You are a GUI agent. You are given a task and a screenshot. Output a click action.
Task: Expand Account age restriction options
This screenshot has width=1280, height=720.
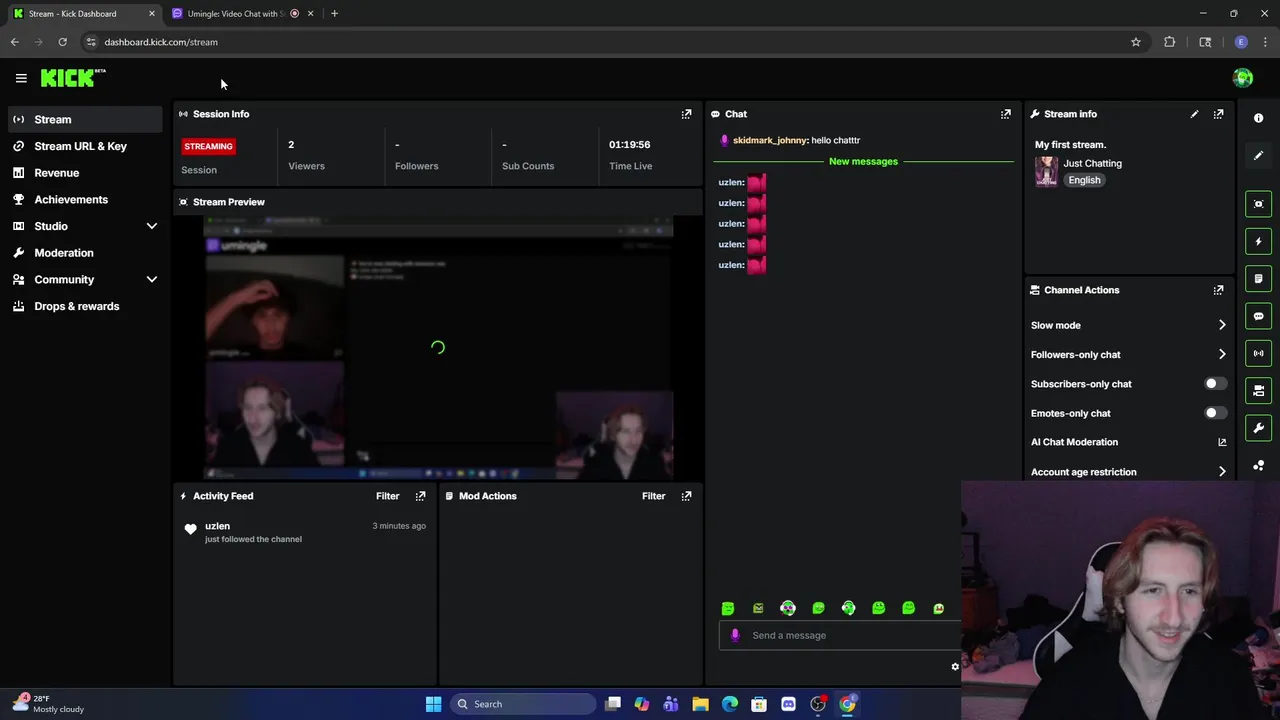tap(1222, 472)
